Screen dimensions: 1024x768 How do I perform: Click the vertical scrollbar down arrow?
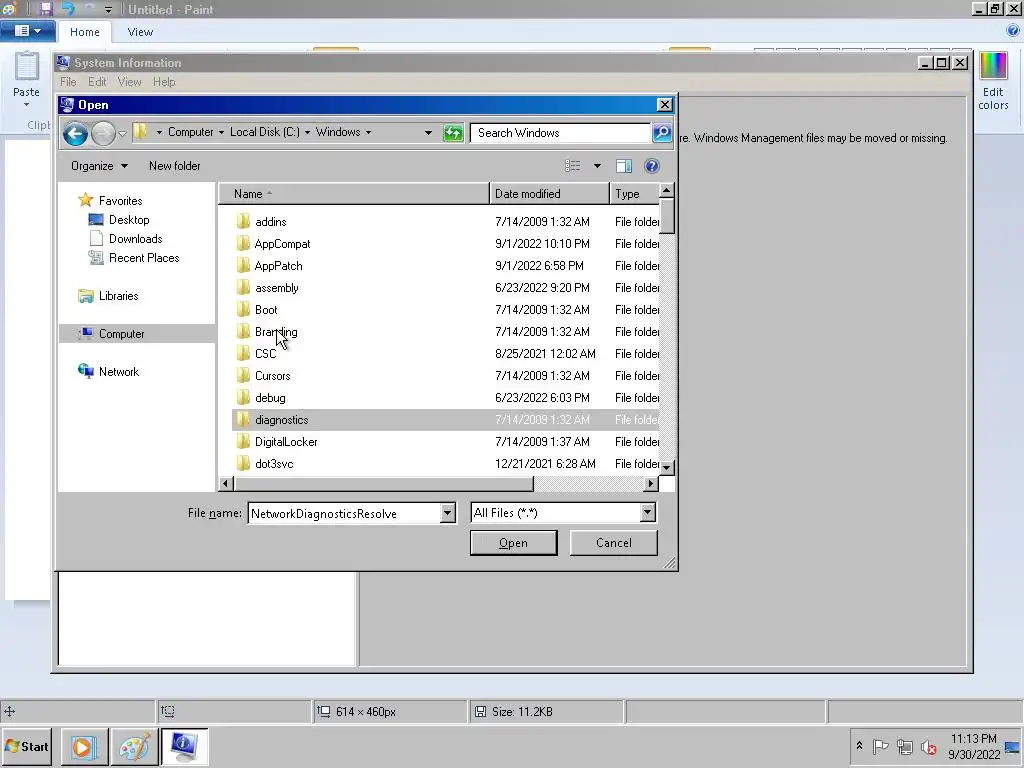666,468
